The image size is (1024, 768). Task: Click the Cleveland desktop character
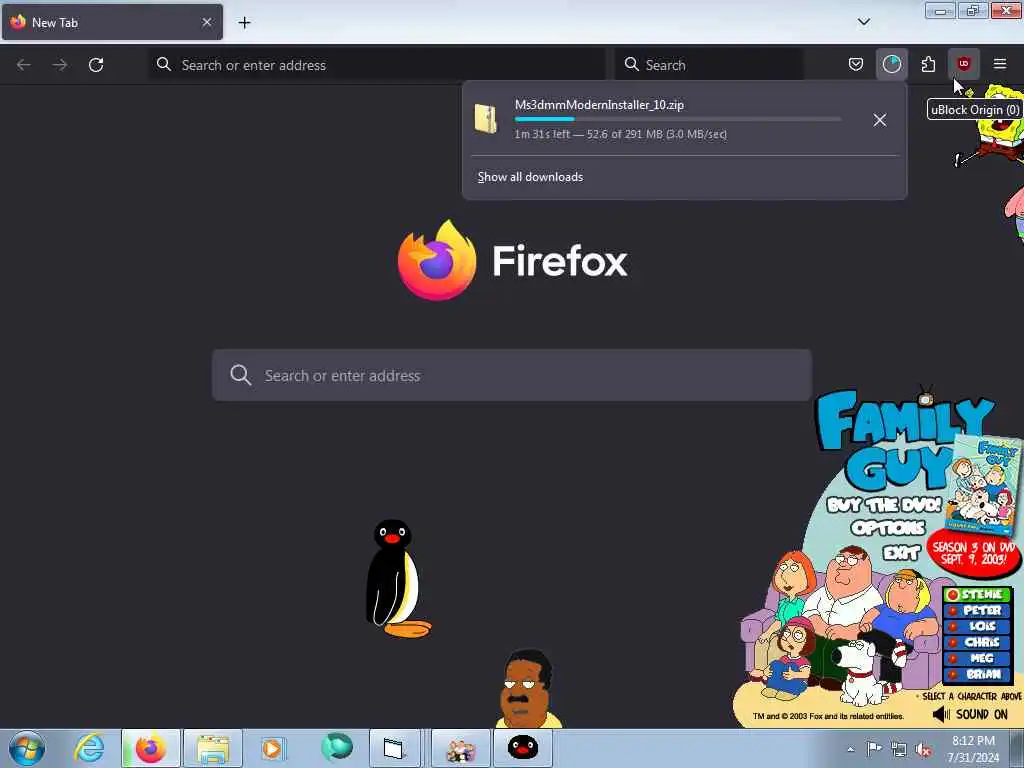pyautogui.click(x=528, y=688)
